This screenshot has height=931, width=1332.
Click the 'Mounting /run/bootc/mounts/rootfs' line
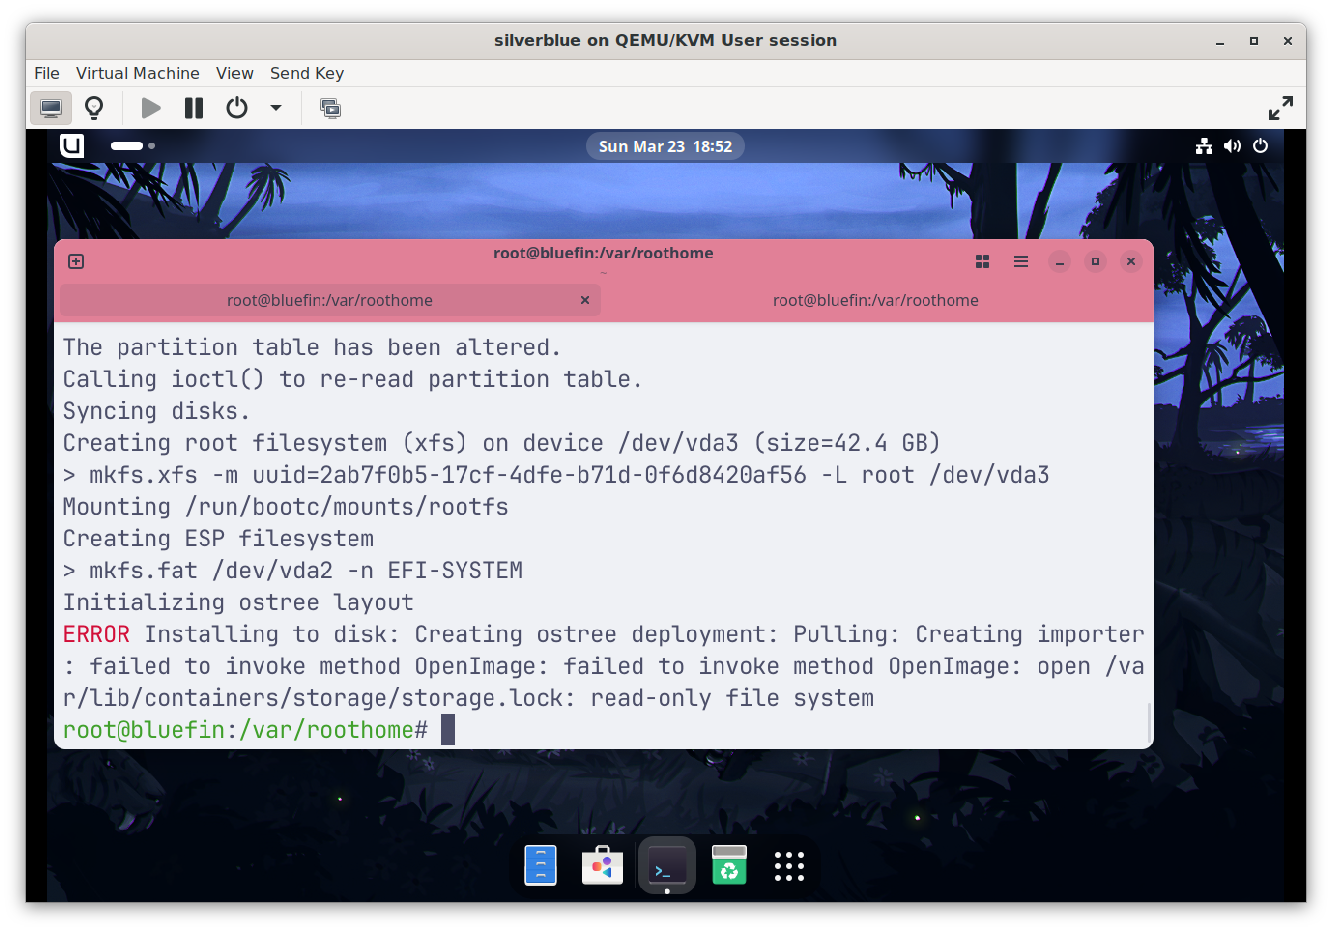tap(286, 506)
